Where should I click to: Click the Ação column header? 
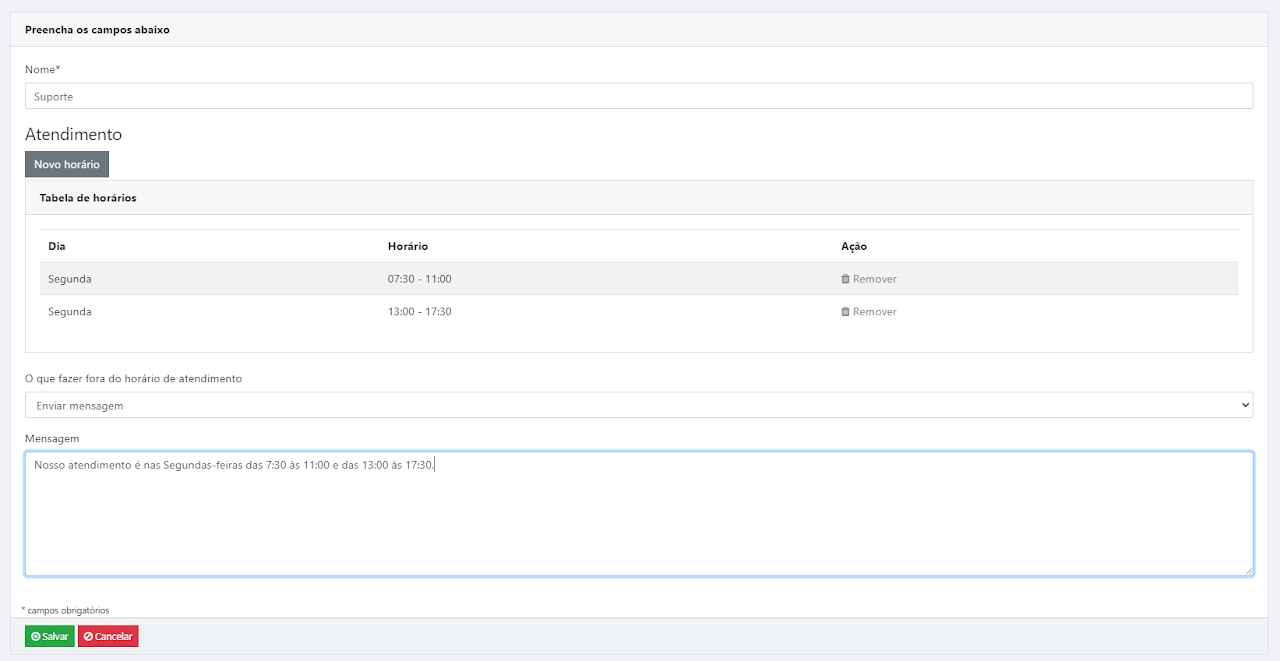[853, 246]
